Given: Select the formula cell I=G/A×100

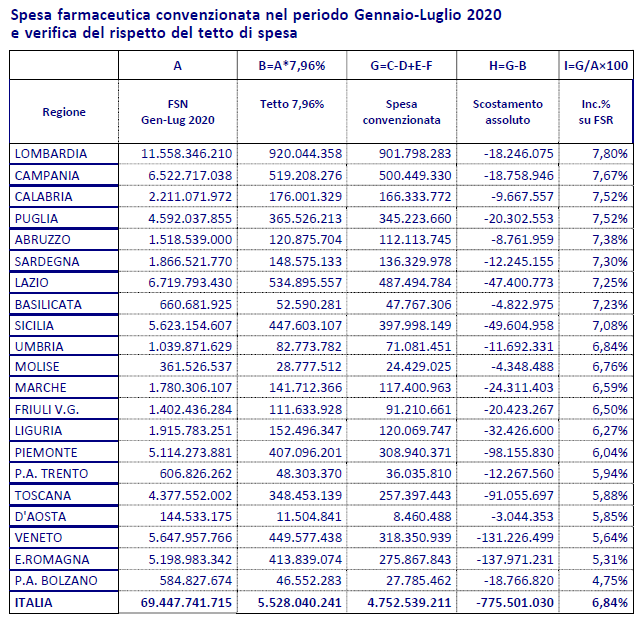Looking at the screenshot, I should click(x=596, y=65).
